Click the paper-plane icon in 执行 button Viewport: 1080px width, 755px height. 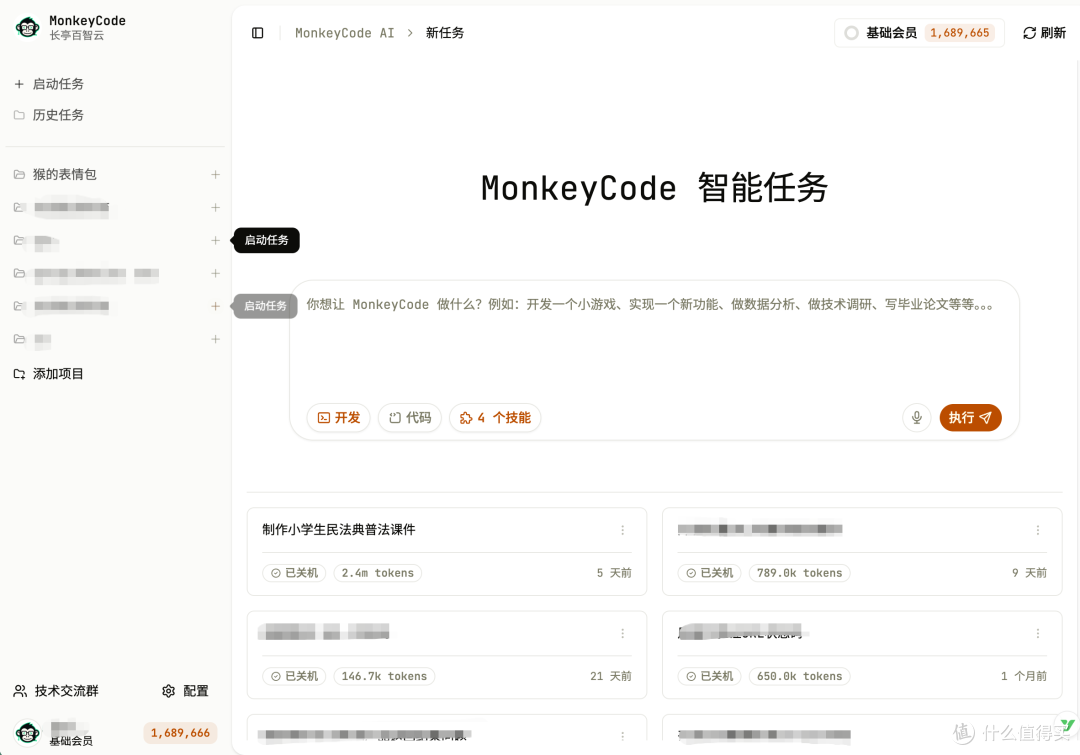(x=986, y=417)
